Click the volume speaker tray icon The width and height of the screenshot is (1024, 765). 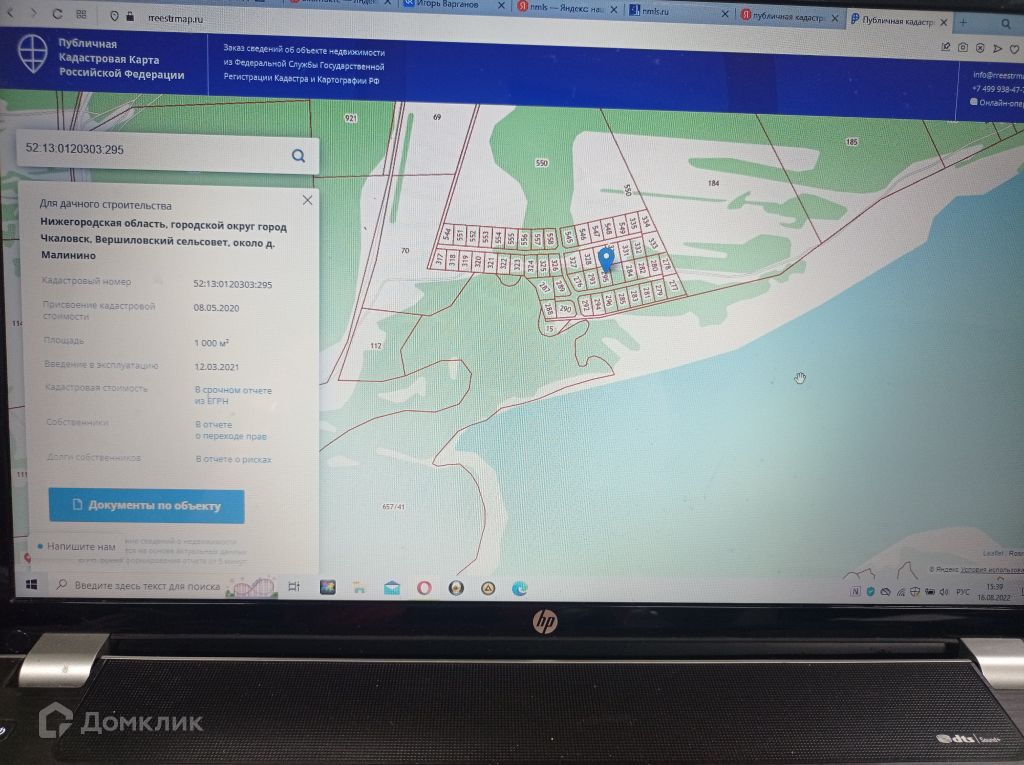click(943, 592)
